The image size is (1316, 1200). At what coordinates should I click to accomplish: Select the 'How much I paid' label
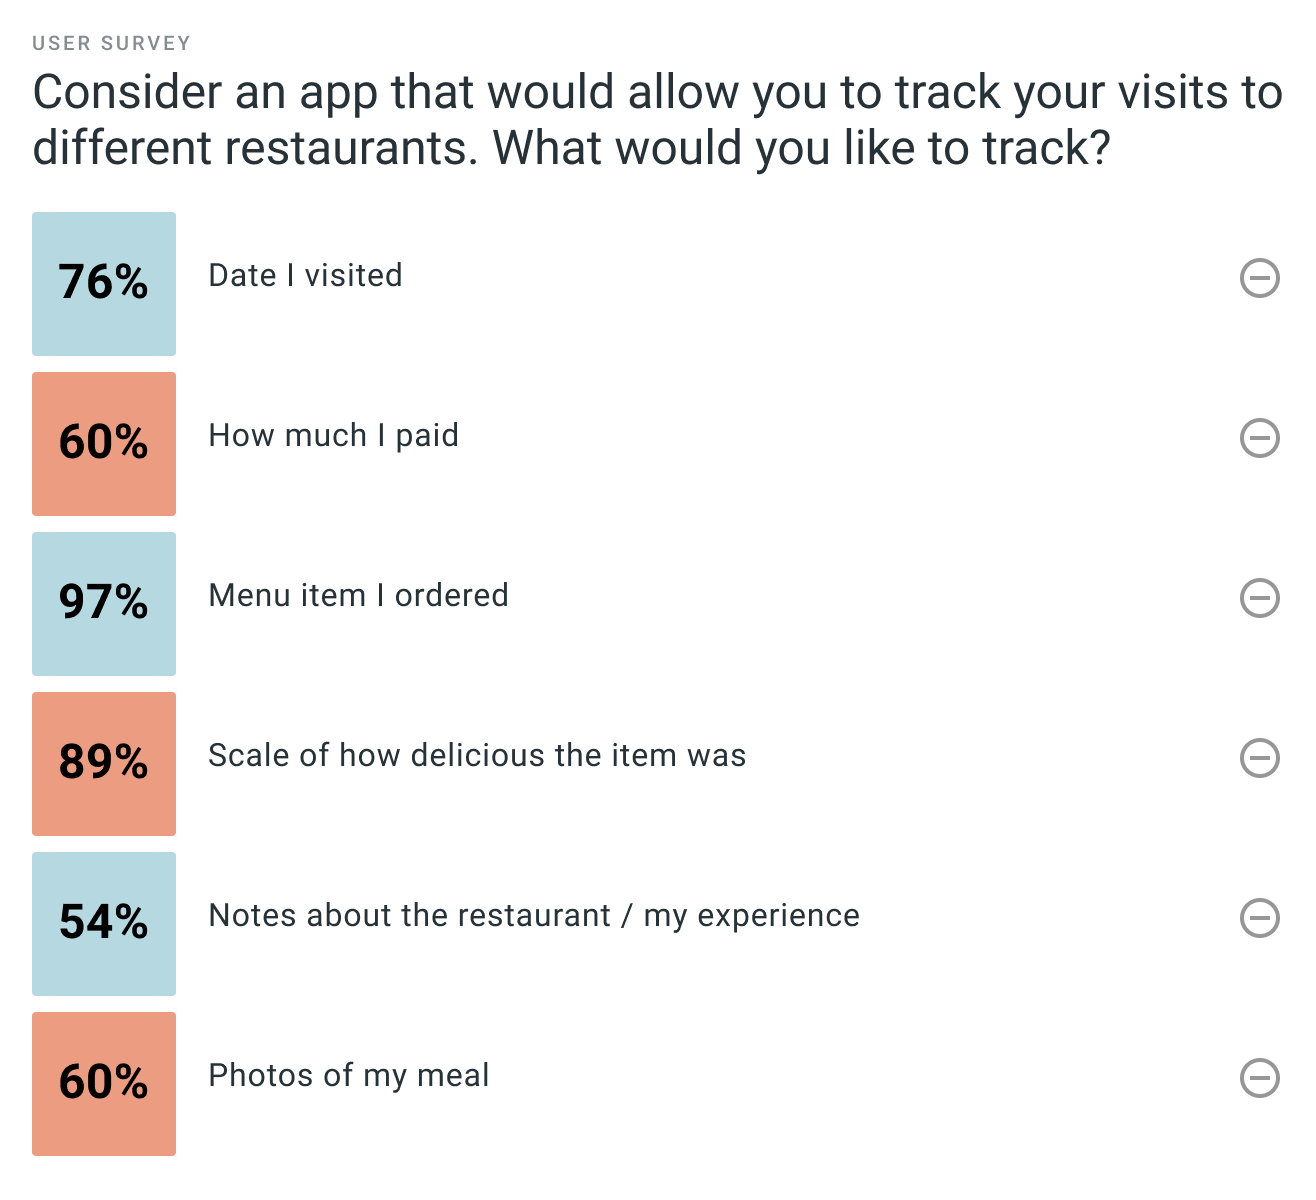(x=333, y=436)
